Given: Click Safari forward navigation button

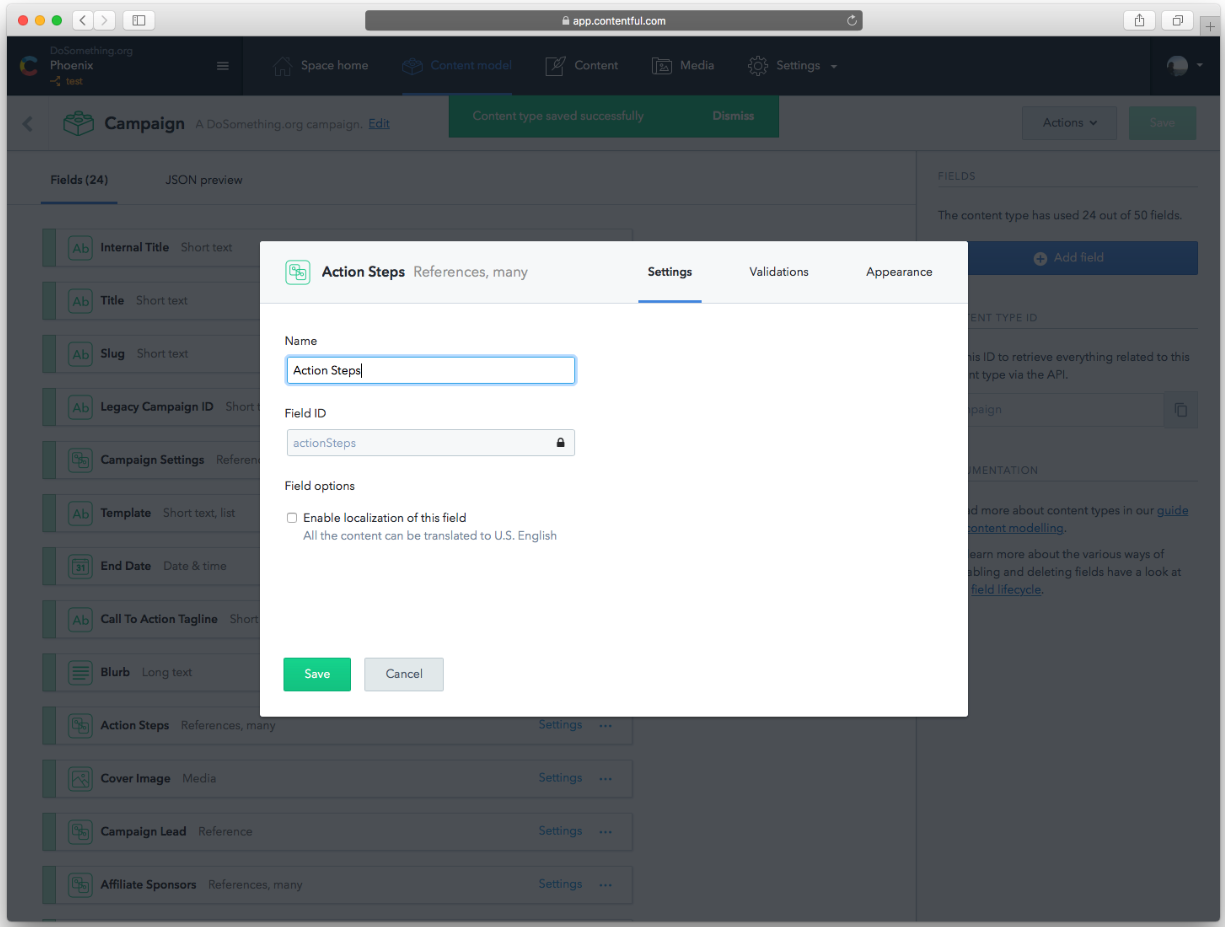Looking at the screenshot, I should (x=104, y=20).
